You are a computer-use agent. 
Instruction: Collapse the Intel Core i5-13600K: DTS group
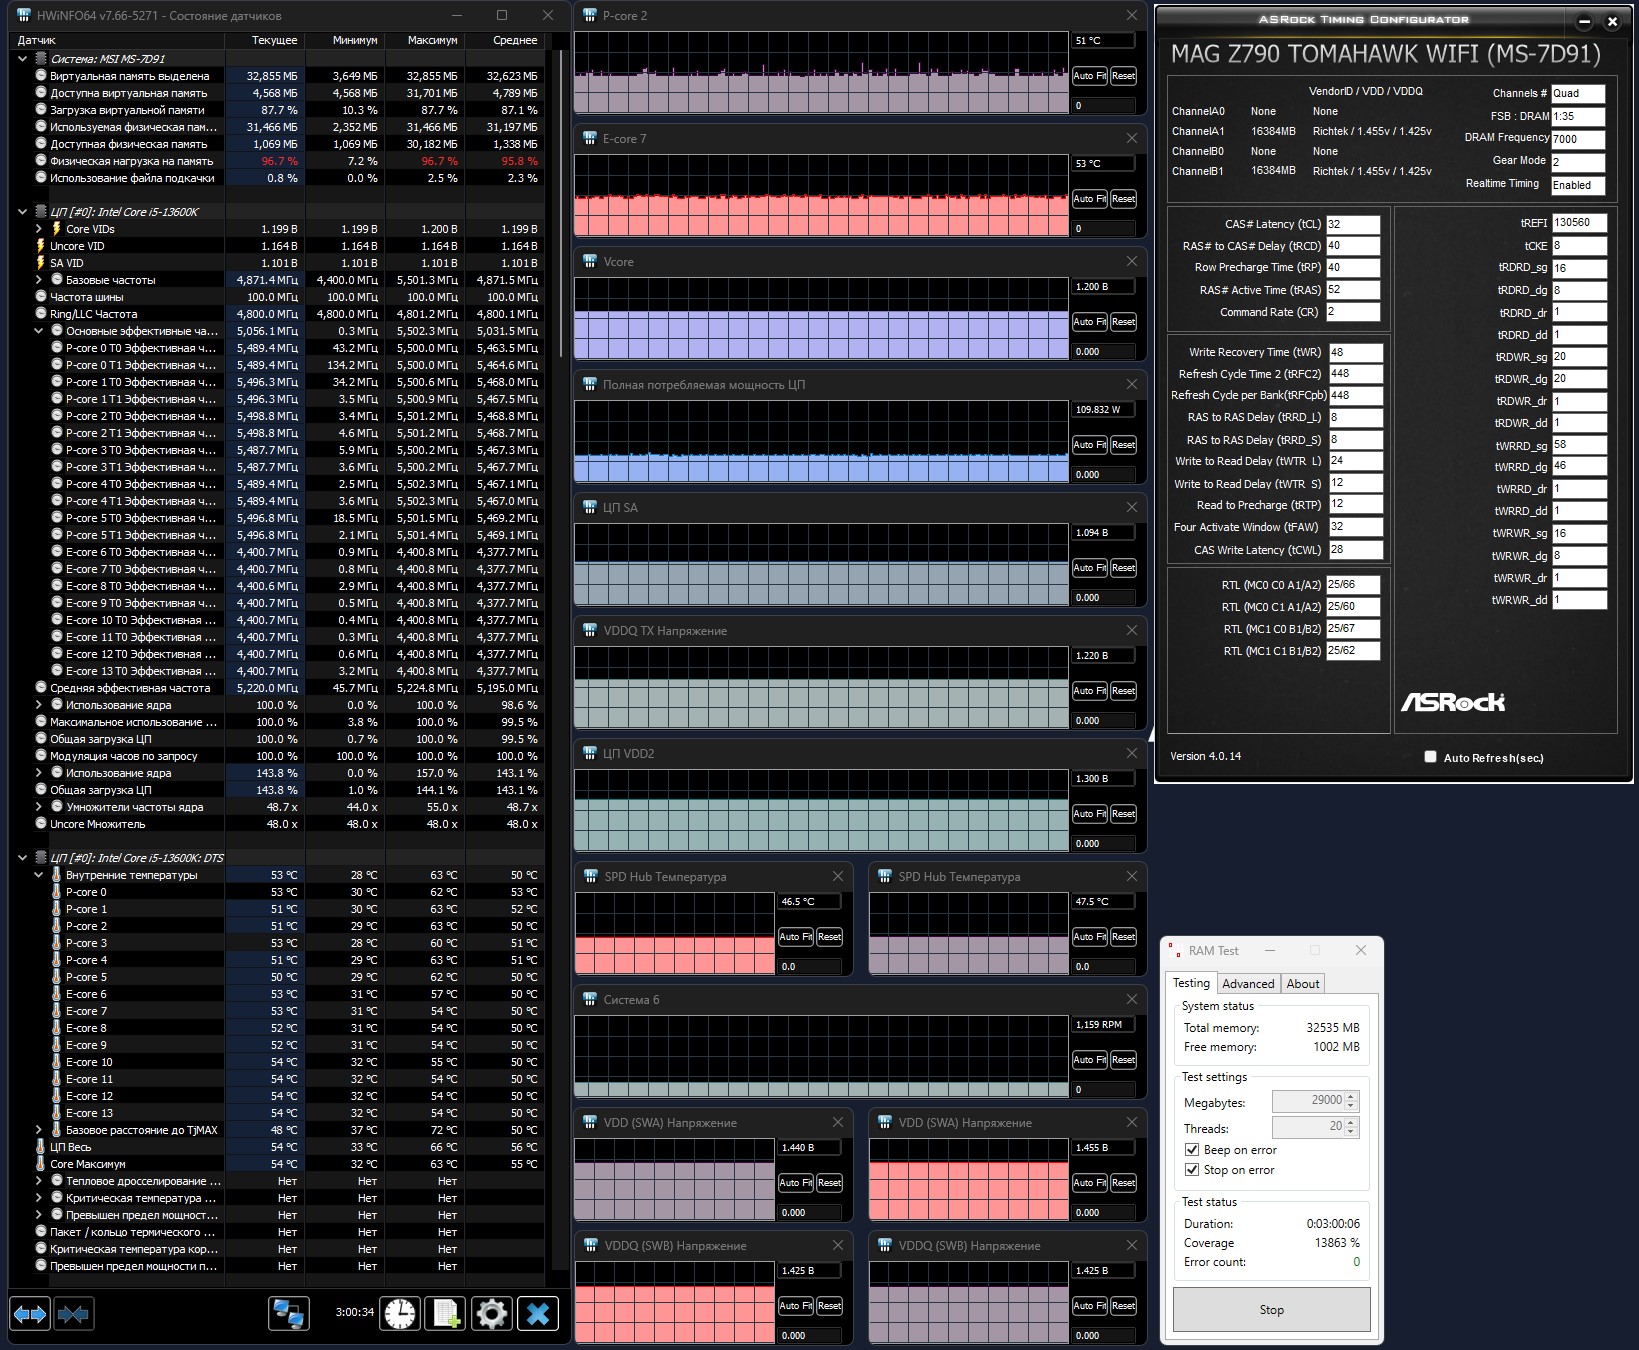[x=22, y=858]
